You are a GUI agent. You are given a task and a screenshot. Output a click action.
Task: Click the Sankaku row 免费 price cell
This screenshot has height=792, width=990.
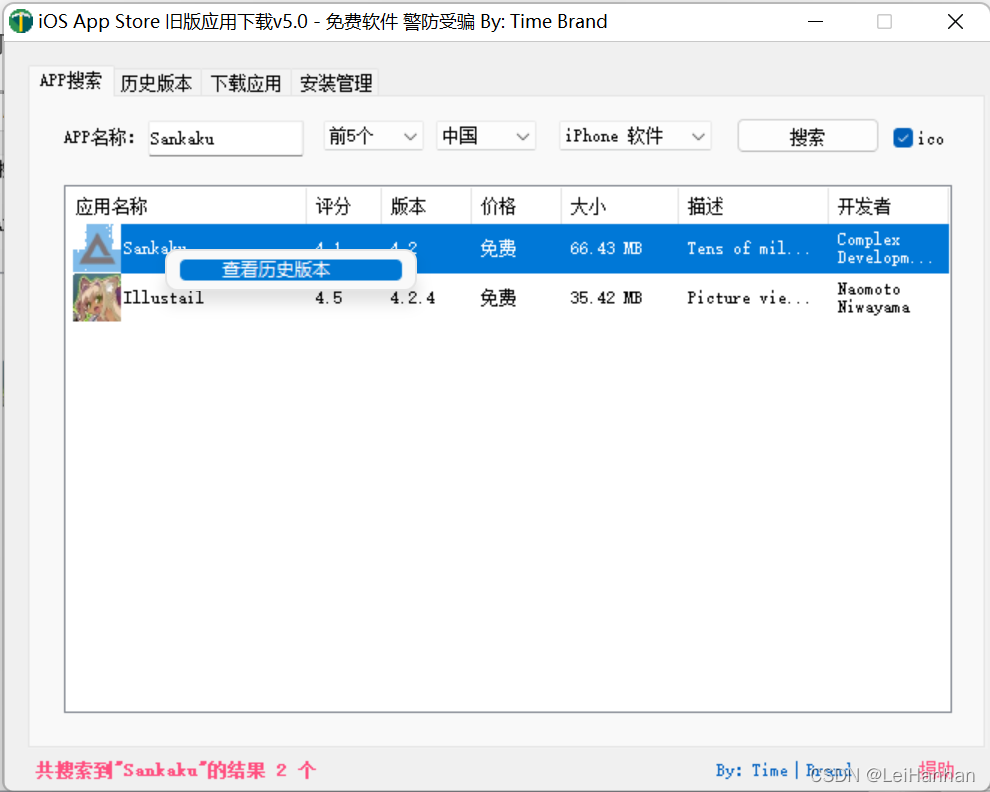(x=498, y=248)
